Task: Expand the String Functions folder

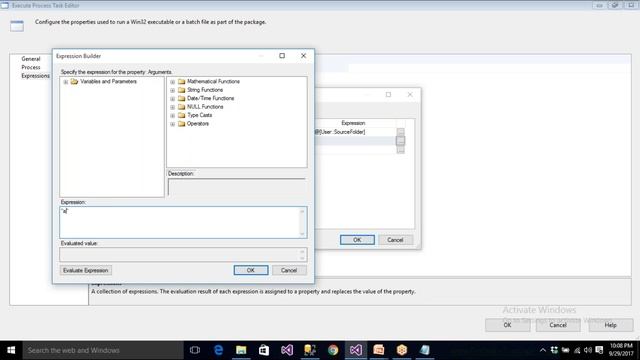Action: click(x=173, y=90)
